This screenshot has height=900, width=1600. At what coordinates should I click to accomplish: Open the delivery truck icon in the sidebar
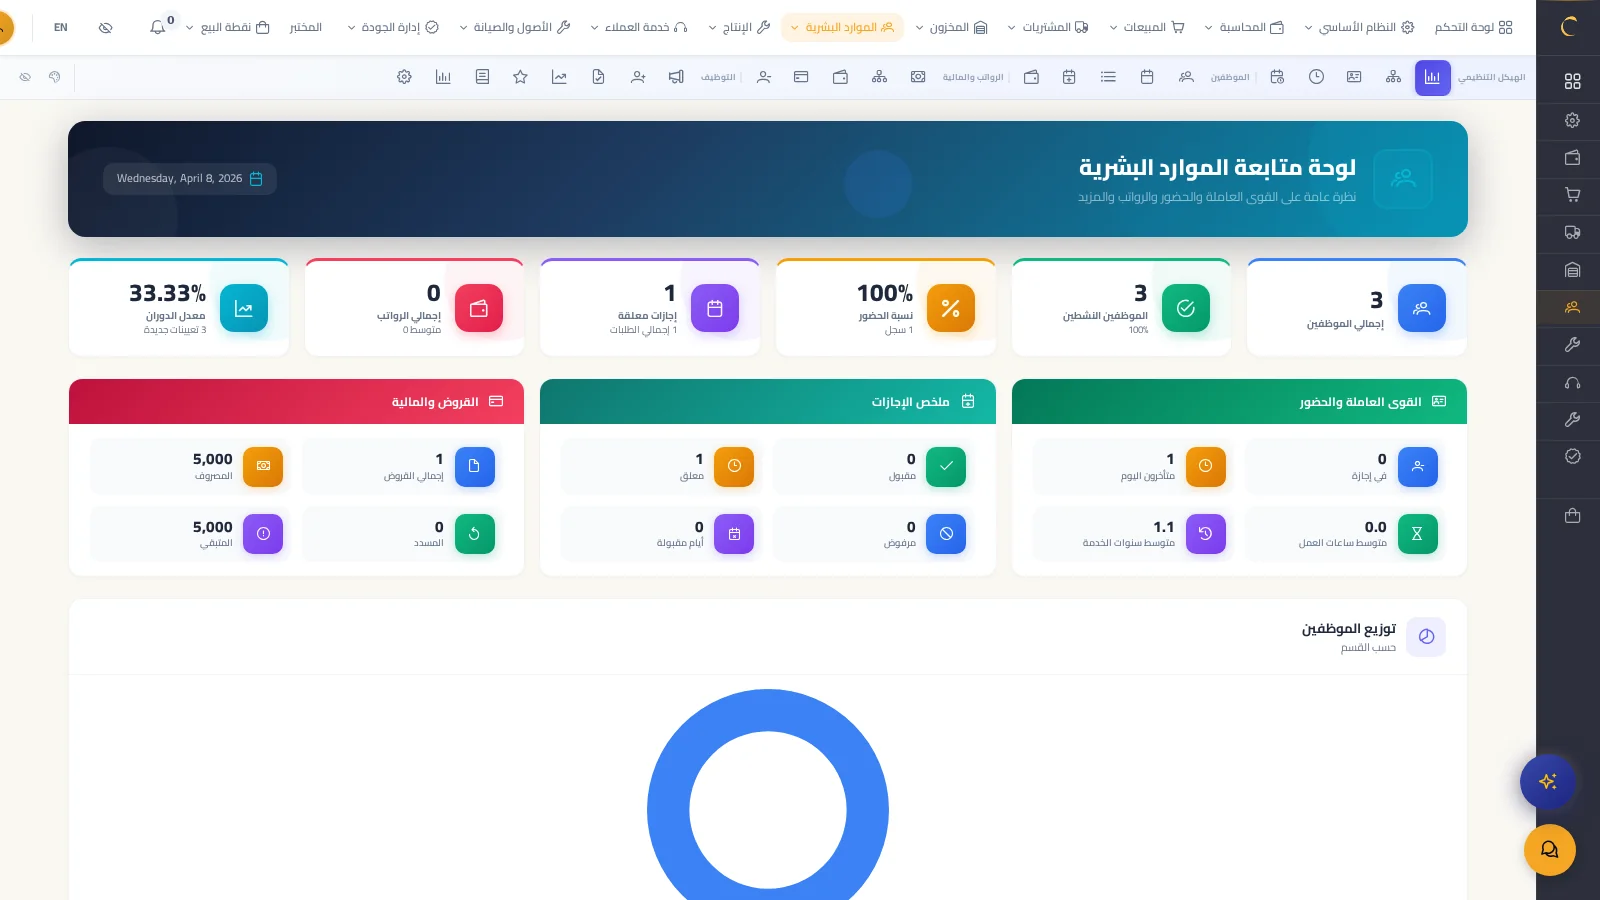tap(1572, 232)
